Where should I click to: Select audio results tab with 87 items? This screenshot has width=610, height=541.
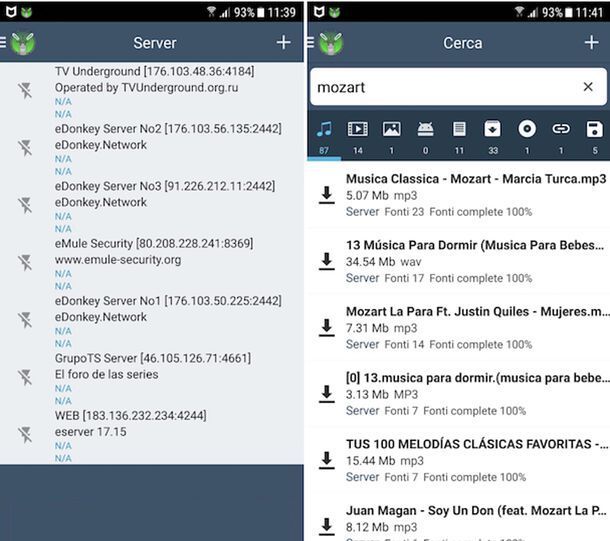click(324, 137)
